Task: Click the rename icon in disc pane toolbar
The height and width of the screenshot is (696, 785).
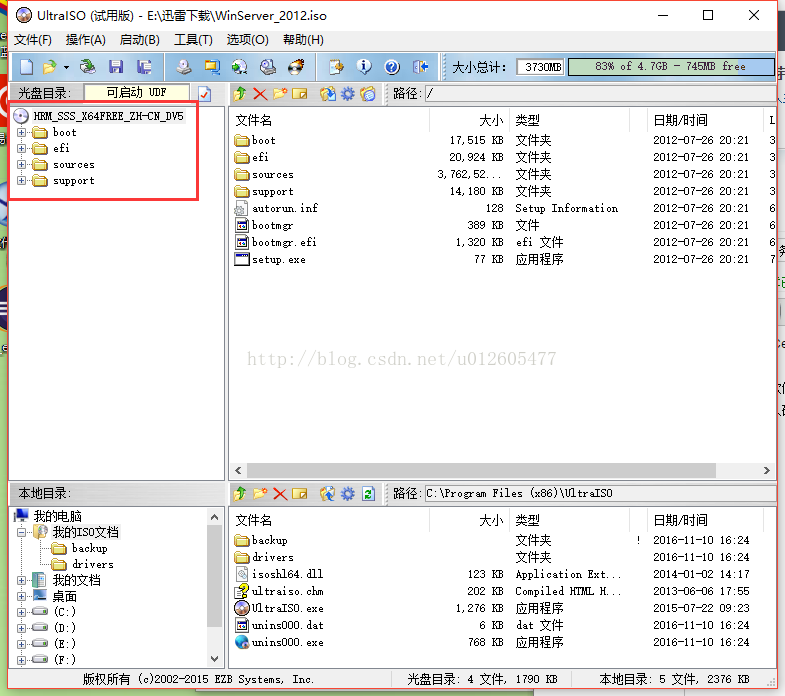Action: [x=300, y=94]
